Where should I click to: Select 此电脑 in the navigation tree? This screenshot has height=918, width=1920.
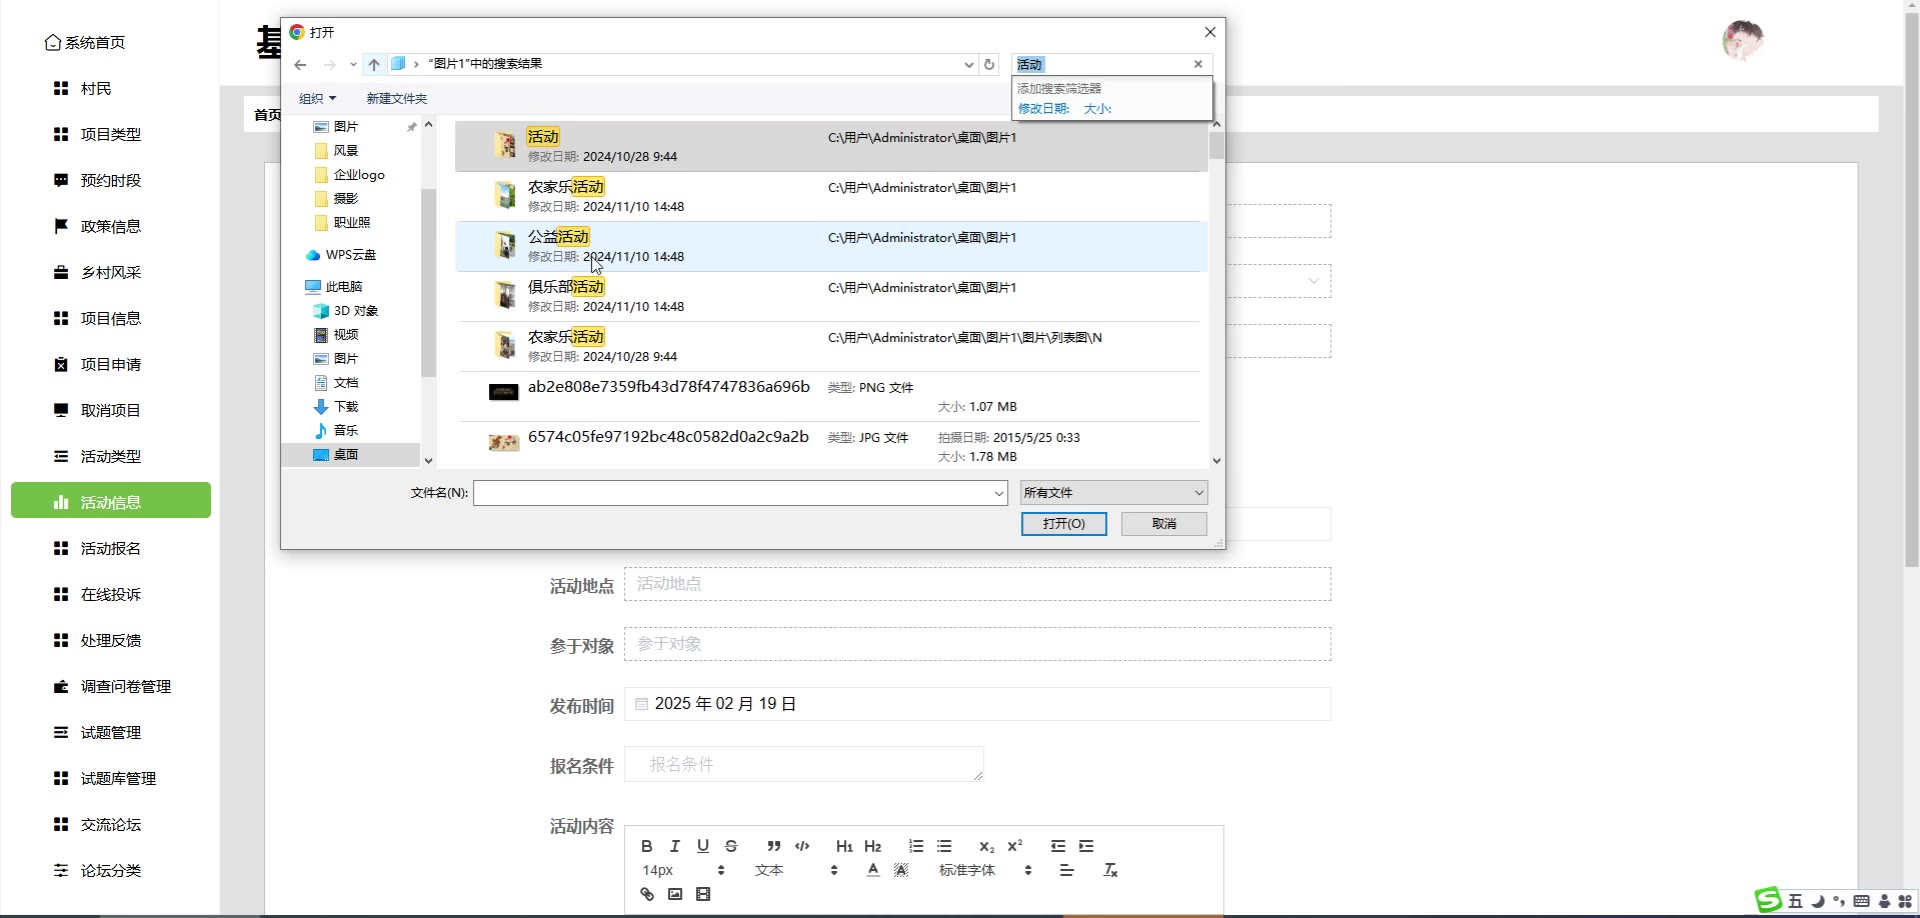click(343, 286)
